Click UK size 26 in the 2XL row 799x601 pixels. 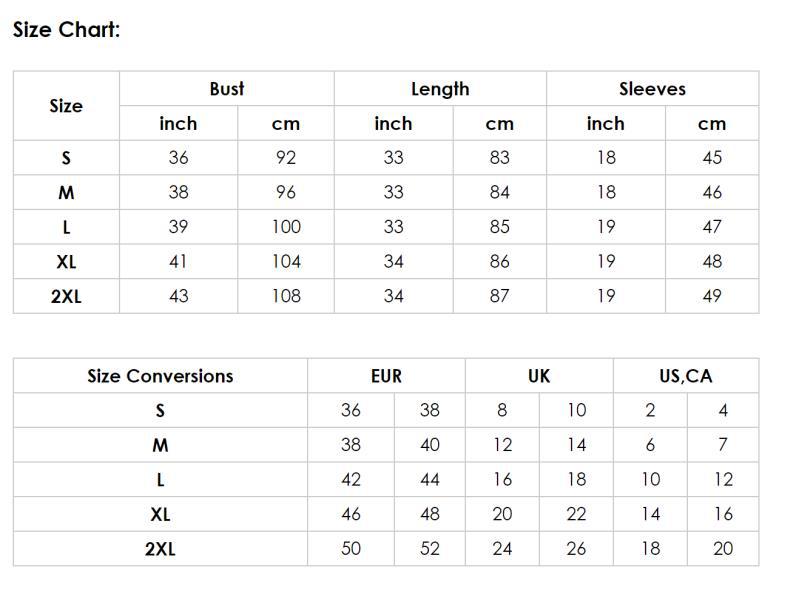(577, 548)
